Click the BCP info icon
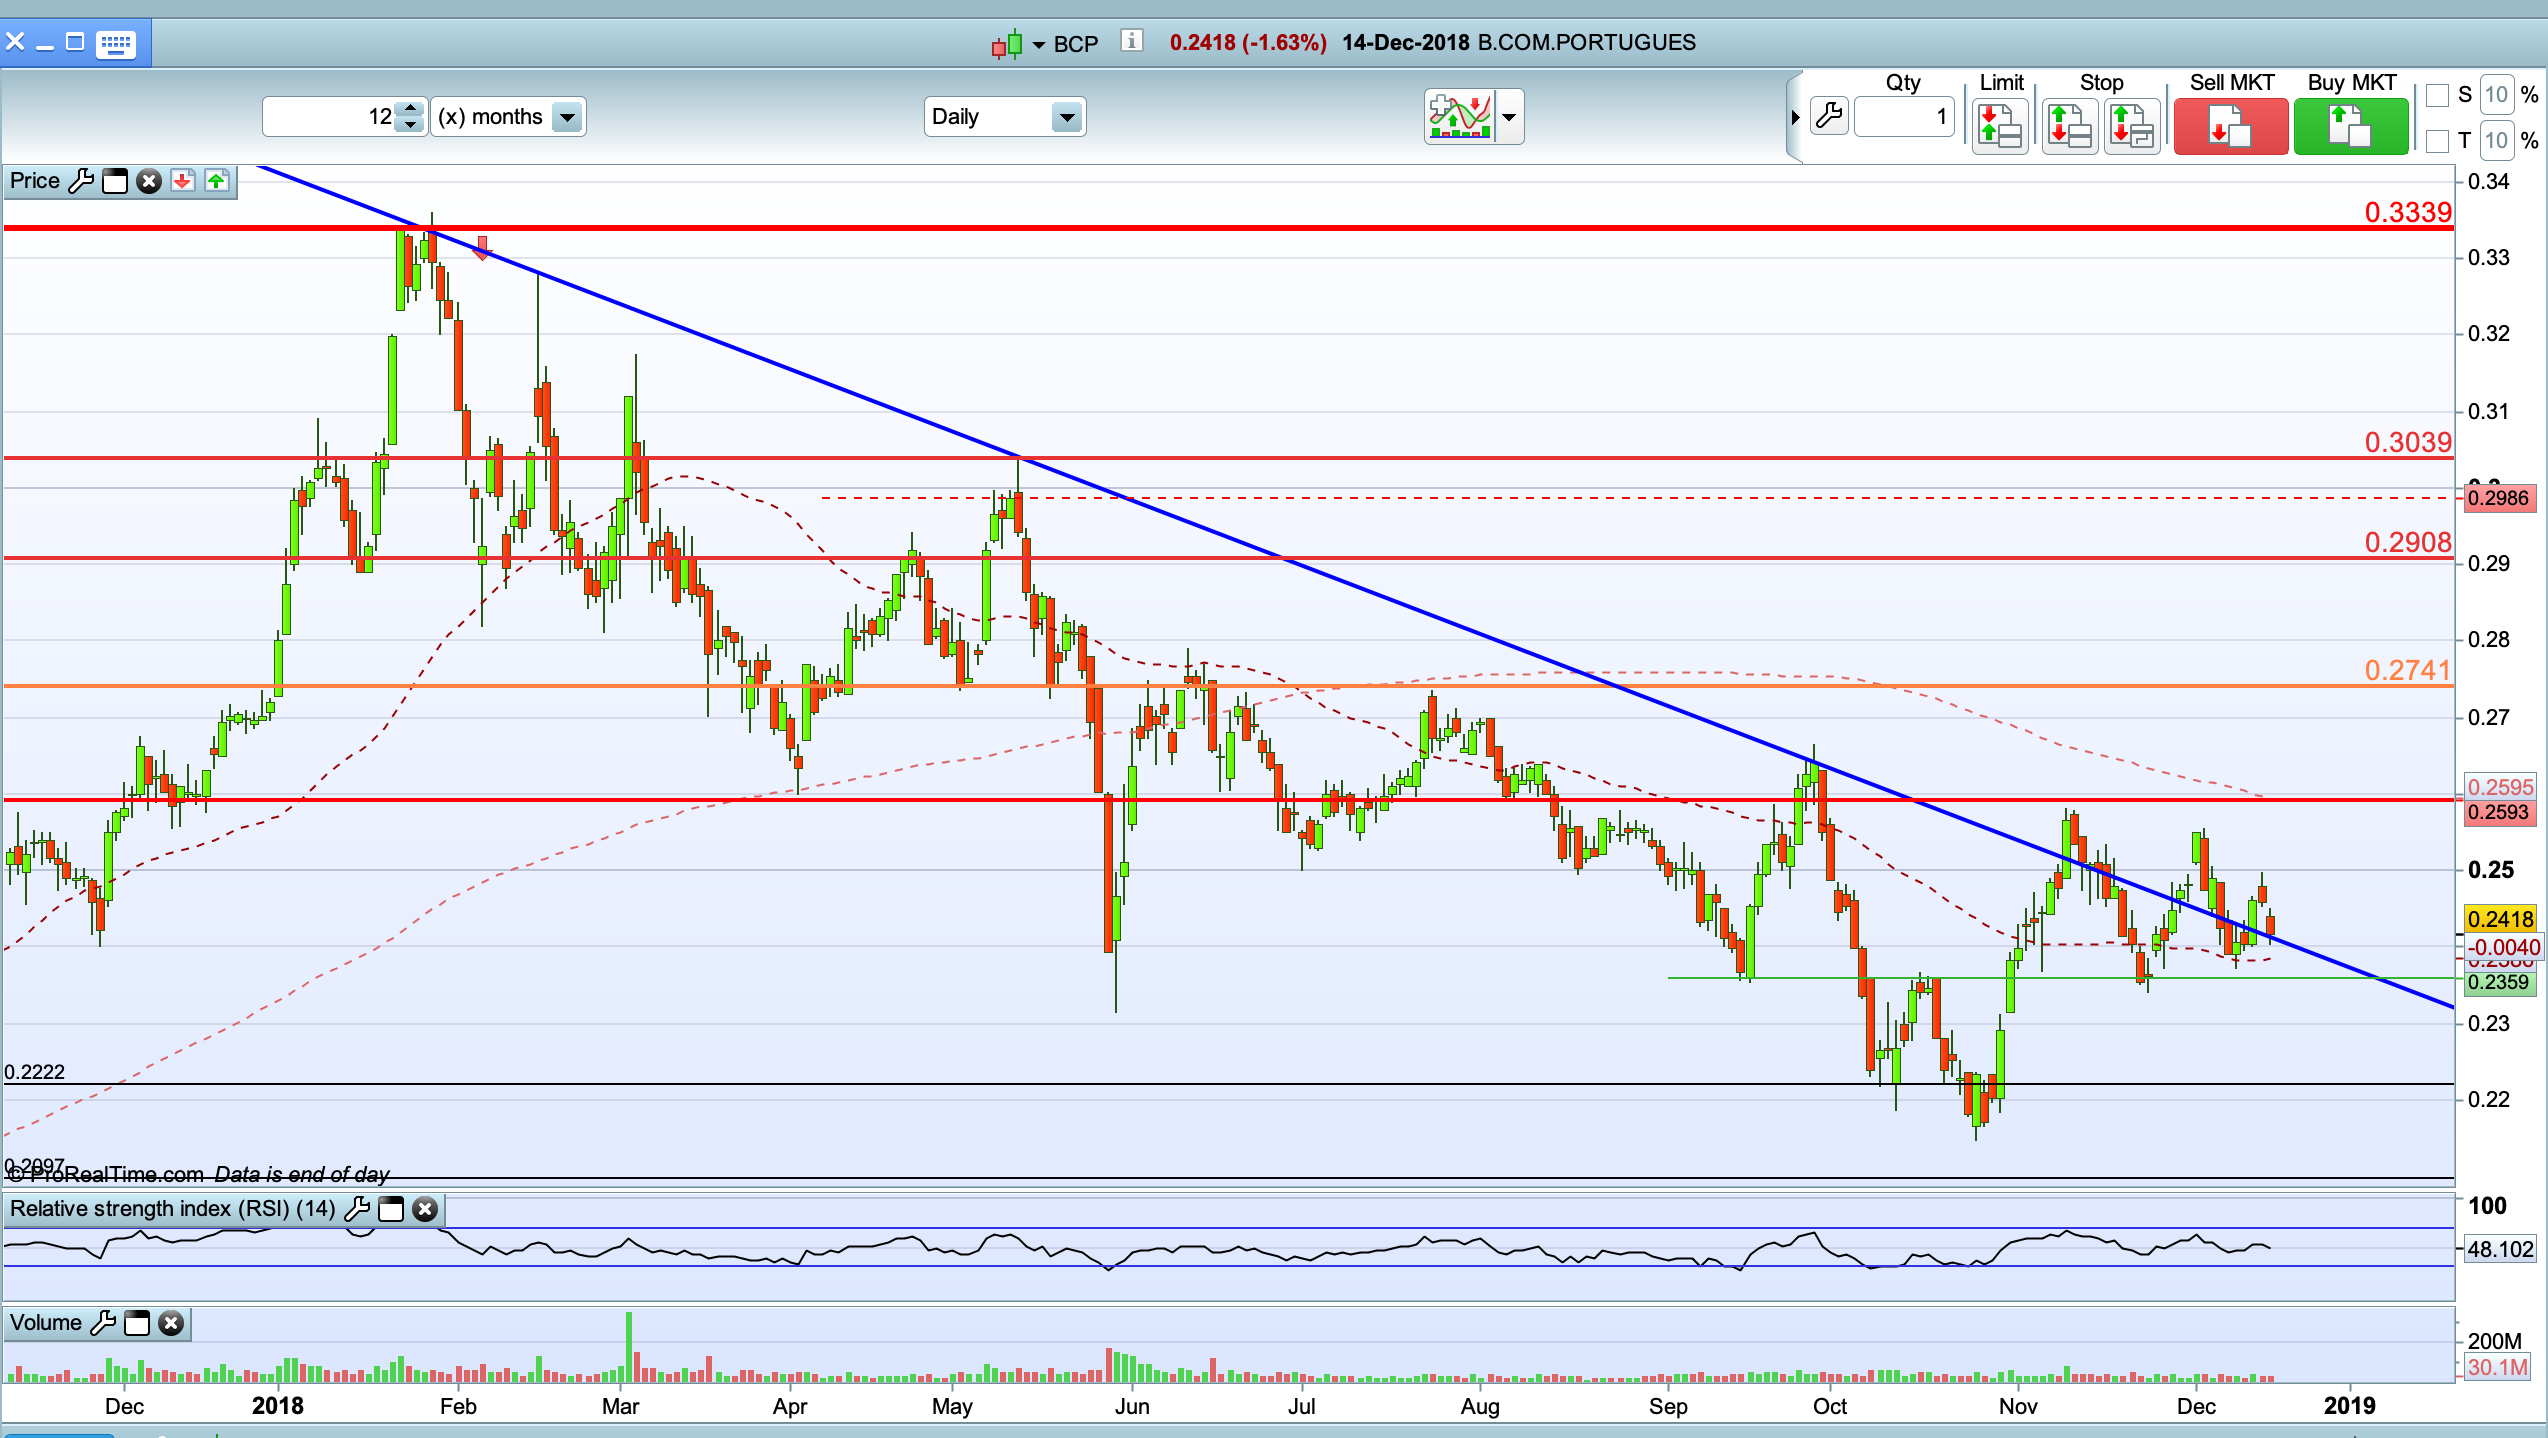Image resolution: width=2548 pixels, height=1438 pixels. [x=1131, y=41]
